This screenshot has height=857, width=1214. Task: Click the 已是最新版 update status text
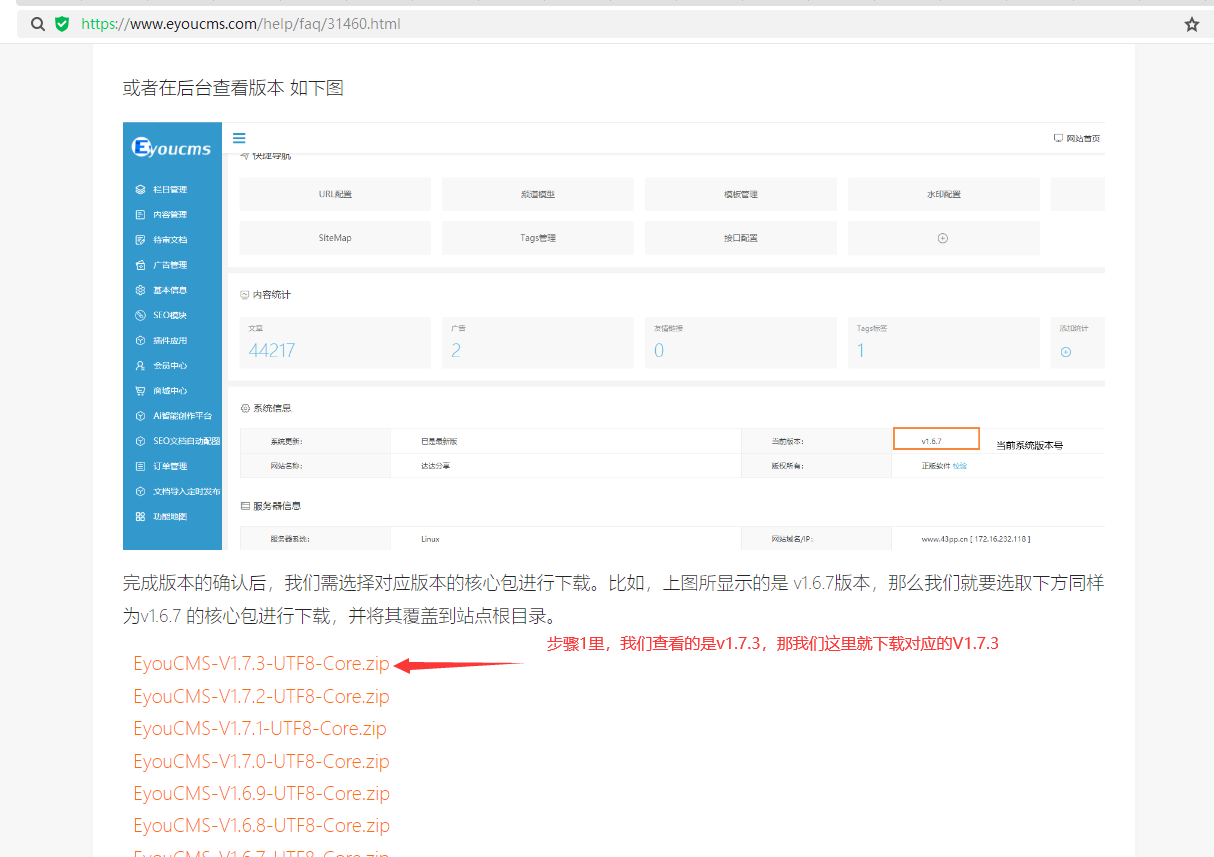pyautogui.click(x=439, y=441)
